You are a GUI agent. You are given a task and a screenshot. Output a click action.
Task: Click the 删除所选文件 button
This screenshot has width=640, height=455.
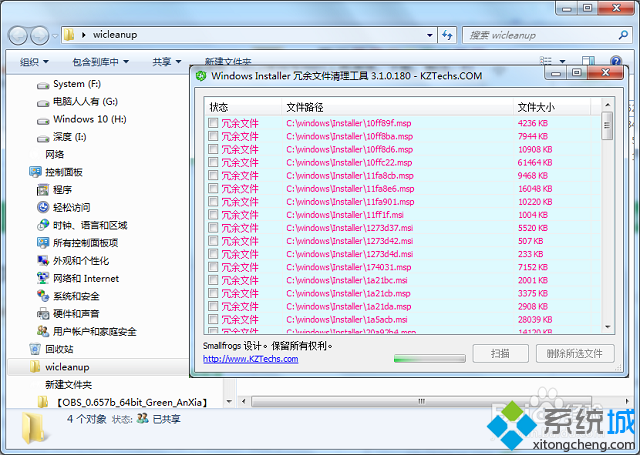[575, 353]
